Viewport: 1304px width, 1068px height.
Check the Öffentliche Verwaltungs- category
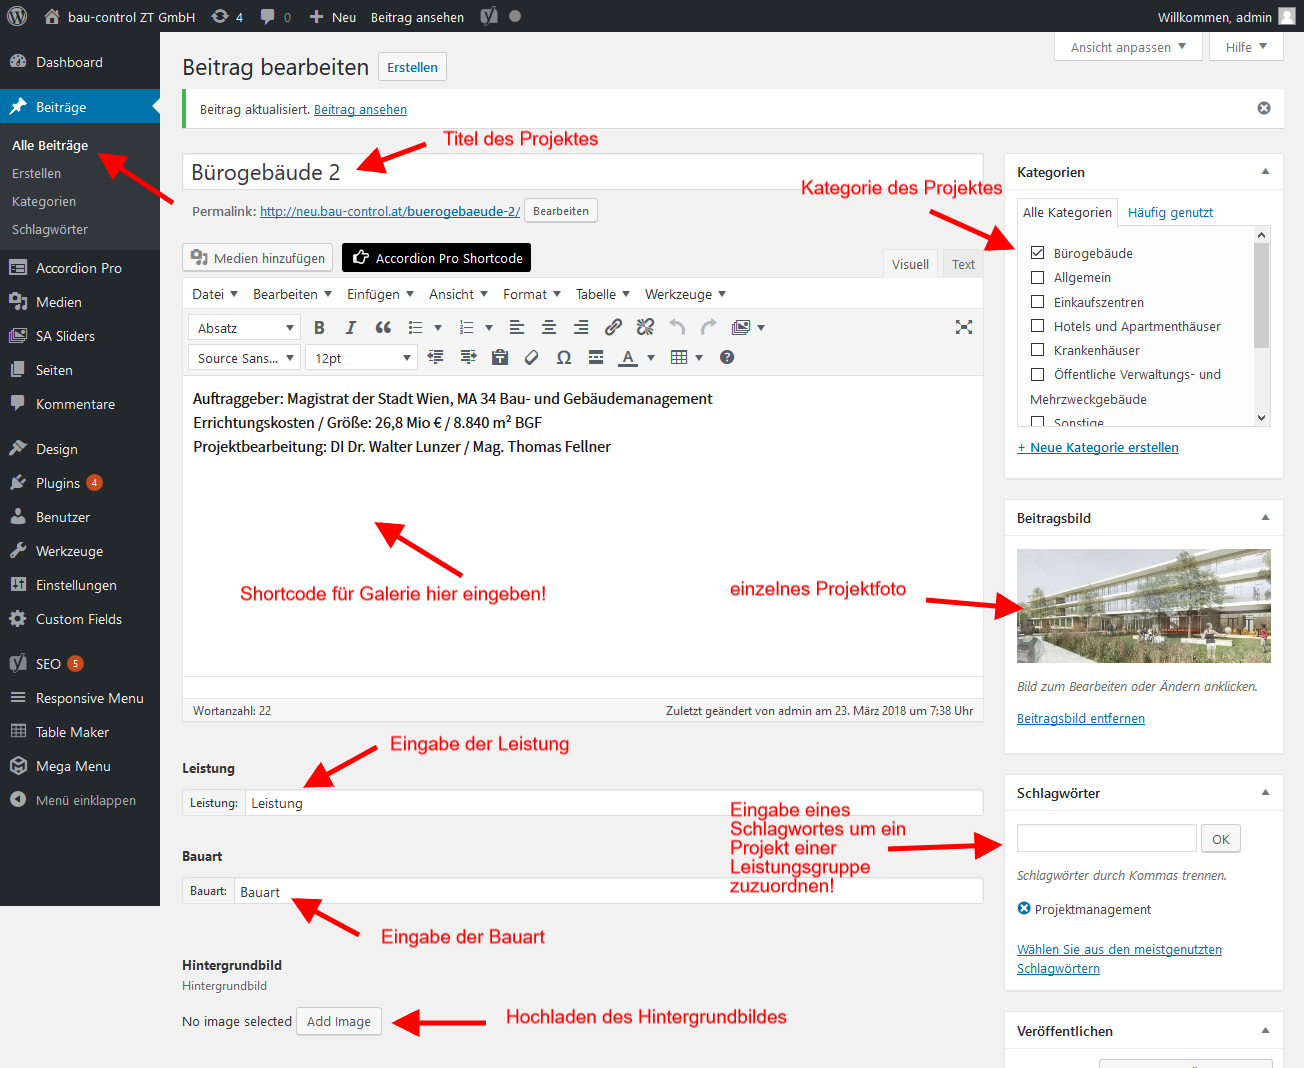click(1037, 374)
